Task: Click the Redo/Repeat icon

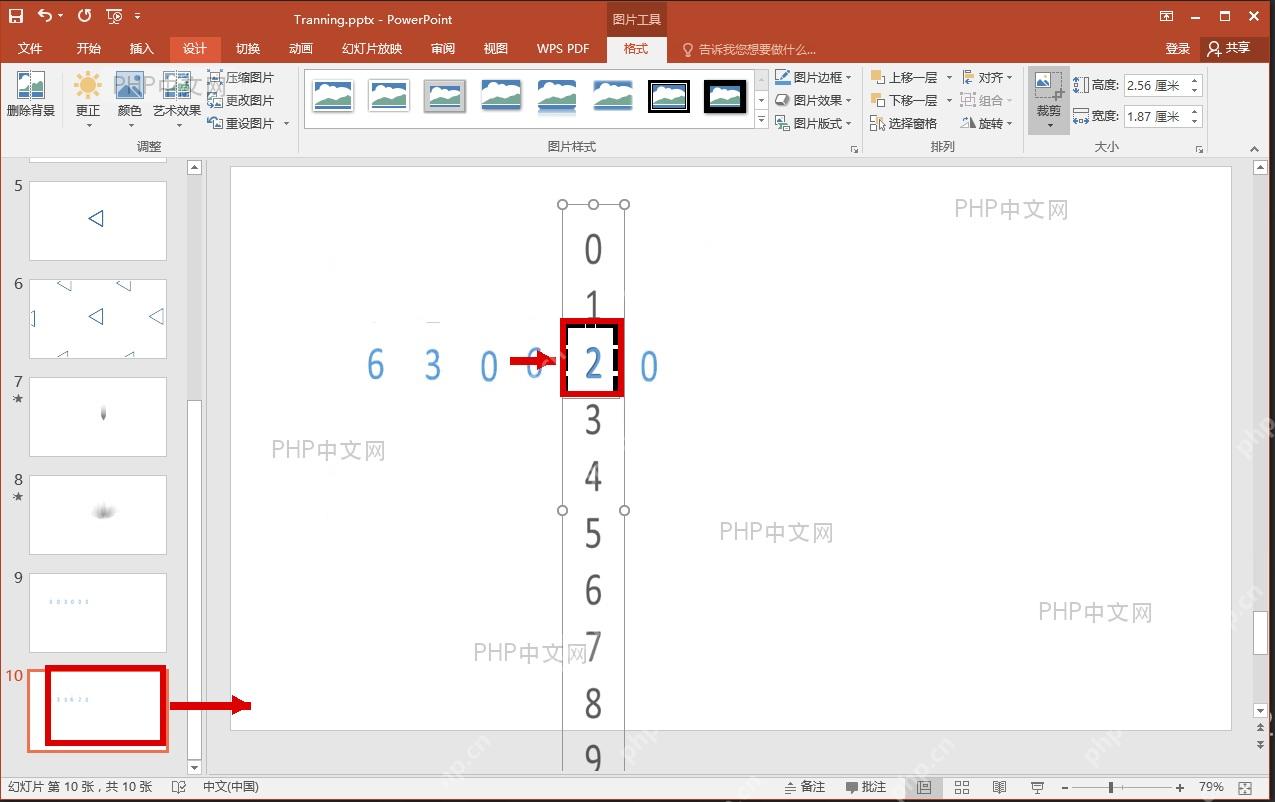Action: 84,16
